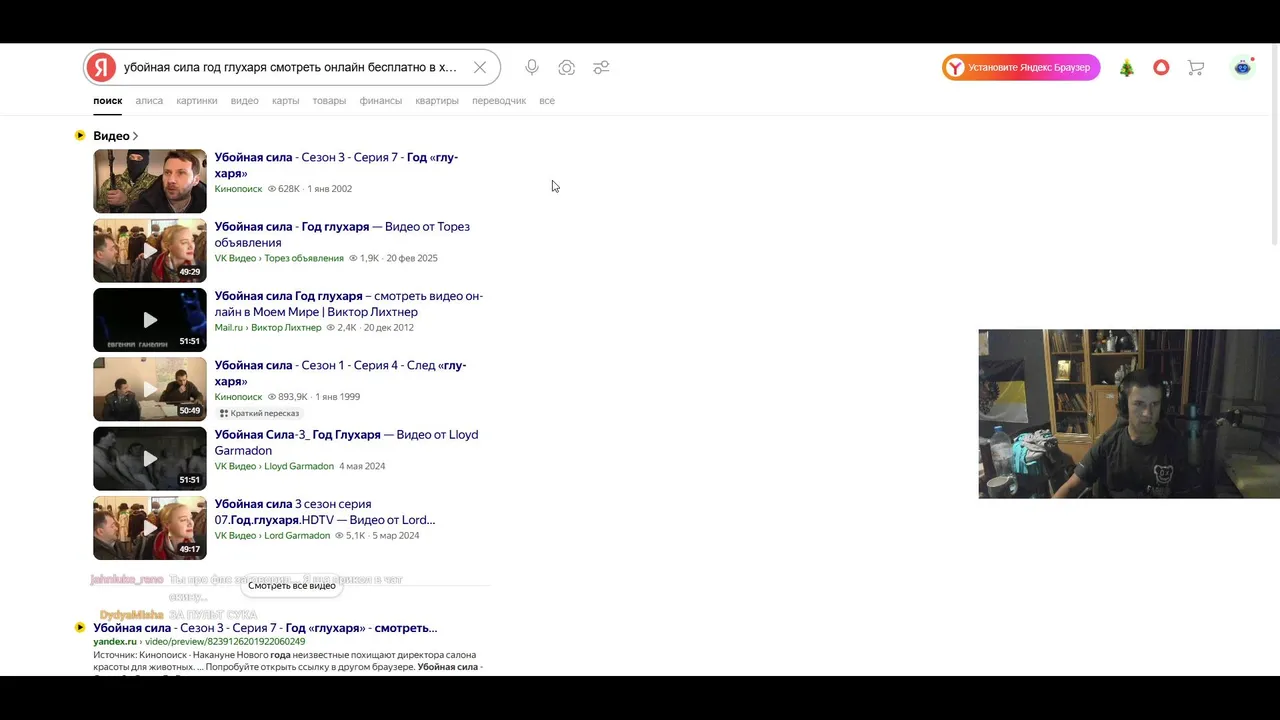1280x720 pixels.
Task: Click the Краткий пересказ chip
Action: (259, 413)
